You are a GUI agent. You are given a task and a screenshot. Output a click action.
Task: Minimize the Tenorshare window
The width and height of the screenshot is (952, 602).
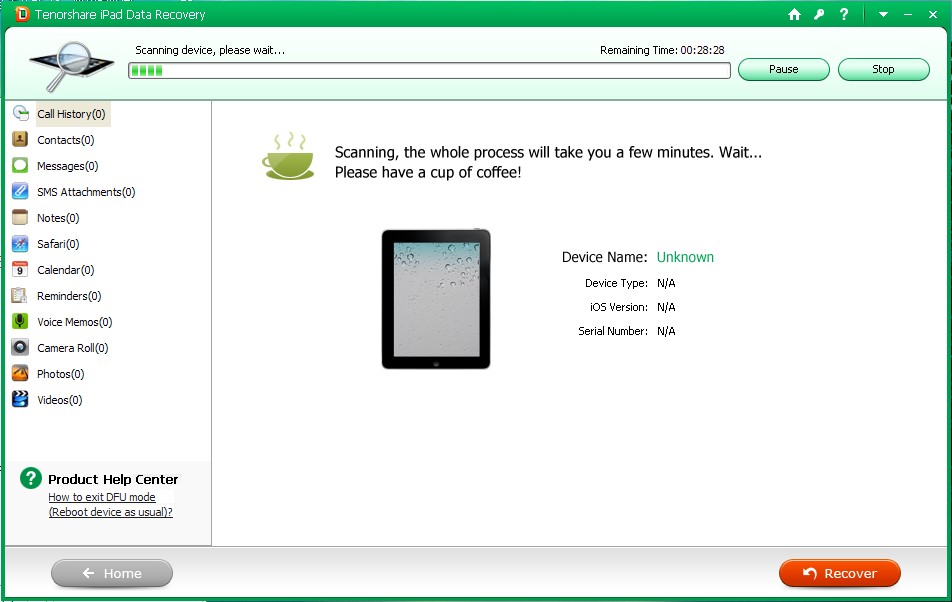click(x=908, y=15)
